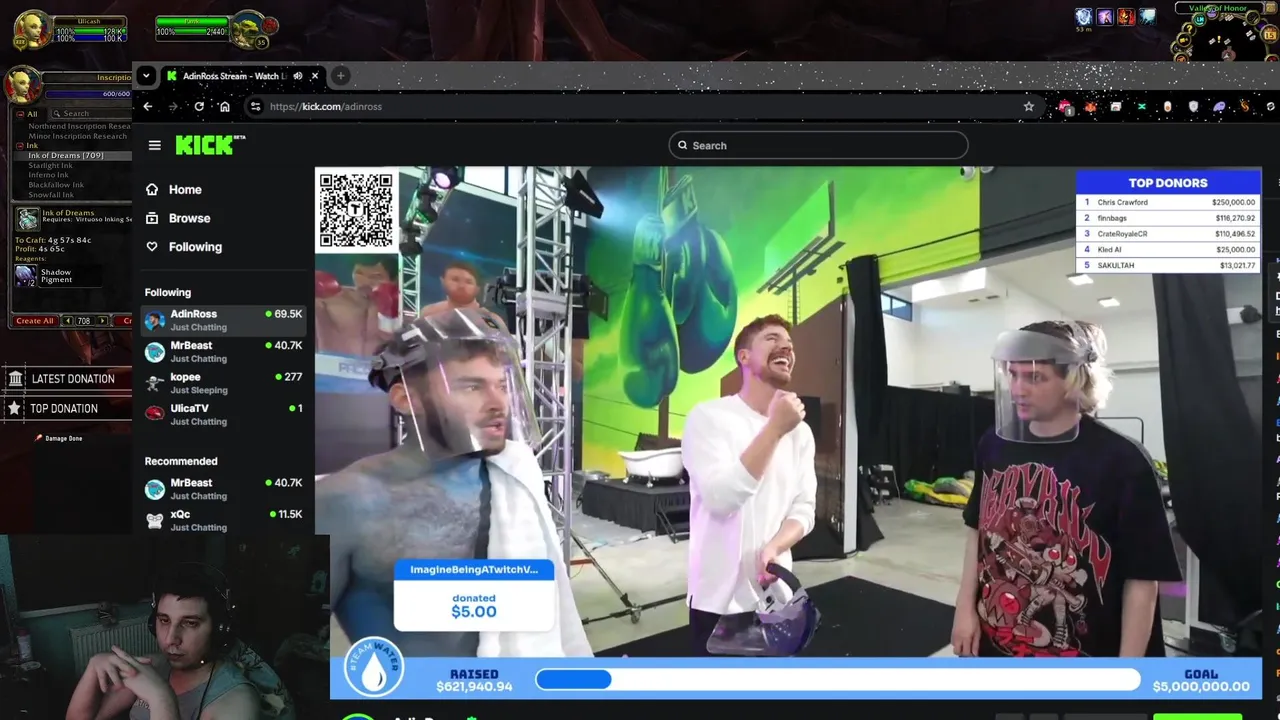This screenshot has width=1280, height=720.
Task: Click the Ink of Dreams item icon
Action: pos(27,218)
